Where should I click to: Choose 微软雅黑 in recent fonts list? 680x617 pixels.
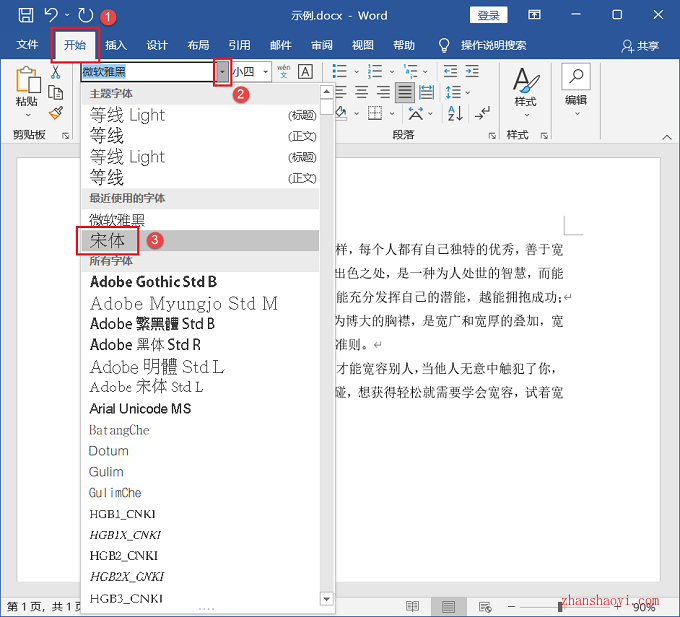click(200, 220)
